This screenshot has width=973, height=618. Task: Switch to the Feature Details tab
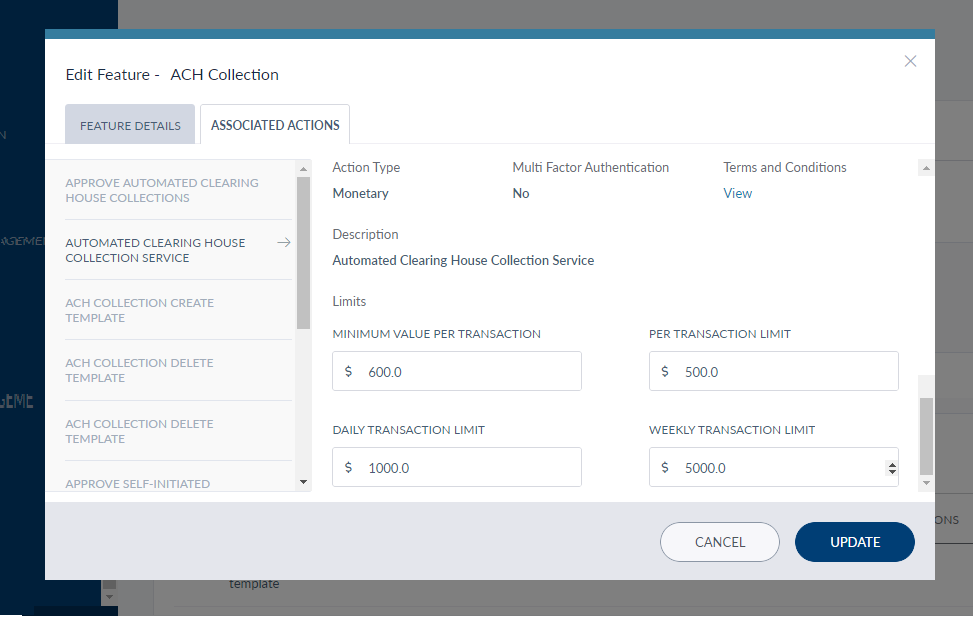(x=130, y=125)
